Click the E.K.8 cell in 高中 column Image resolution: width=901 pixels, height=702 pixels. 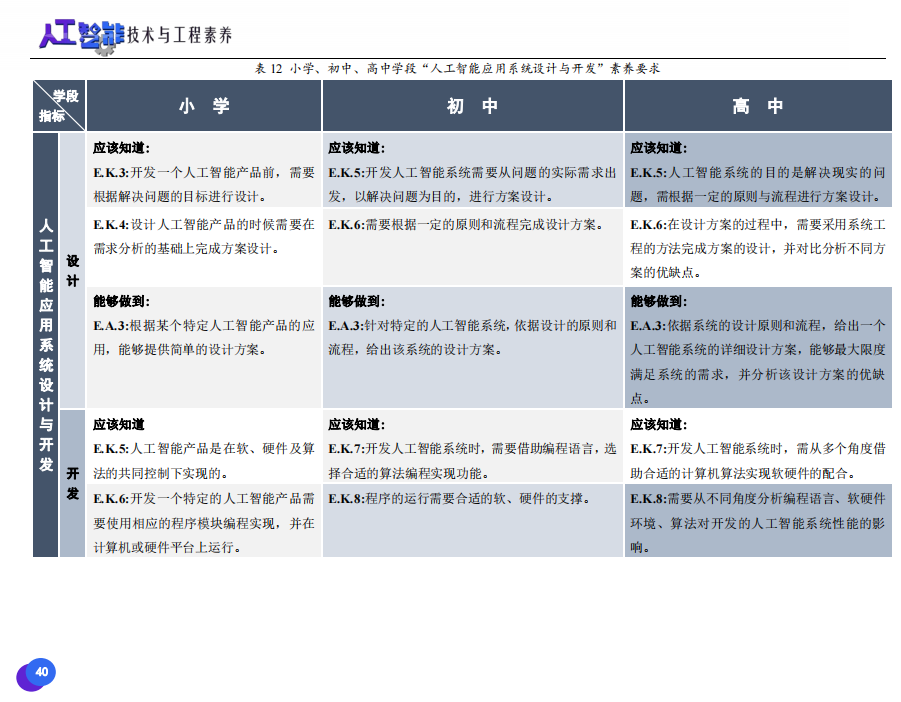(757, 522)
